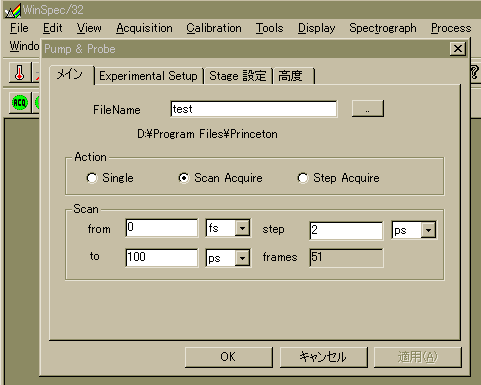Screen dimensions: 481x385
Task: Switch to the メイン tab
Action: (71, 75)
